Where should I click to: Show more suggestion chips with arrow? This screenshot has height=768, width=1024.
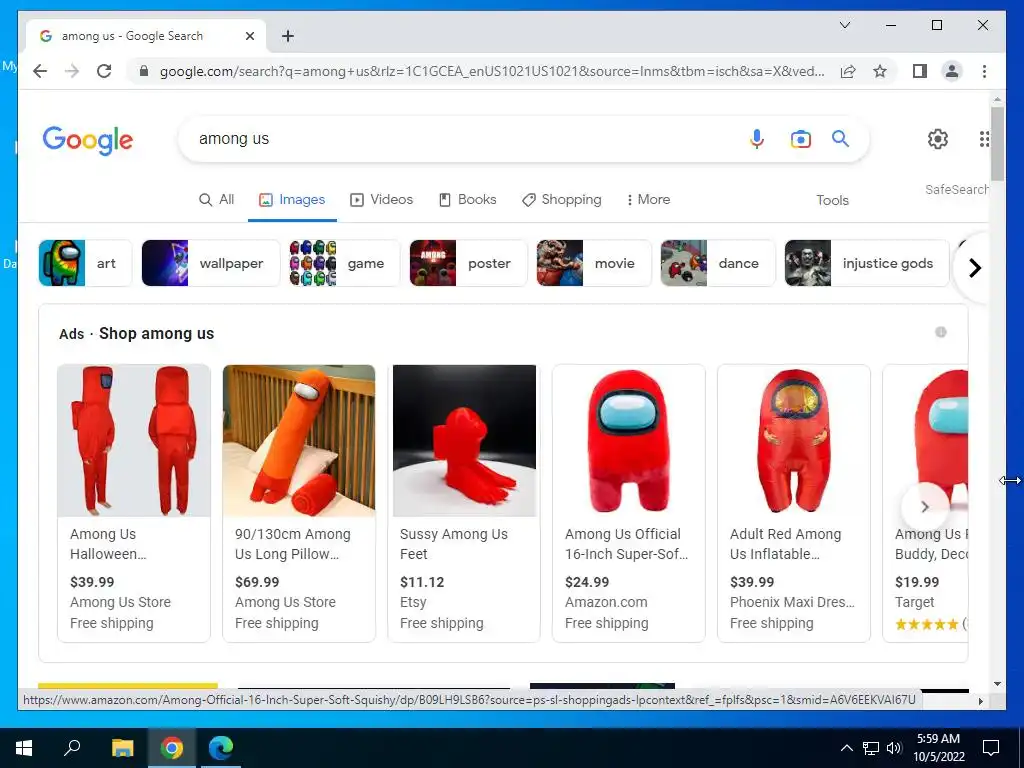[974, 268]
